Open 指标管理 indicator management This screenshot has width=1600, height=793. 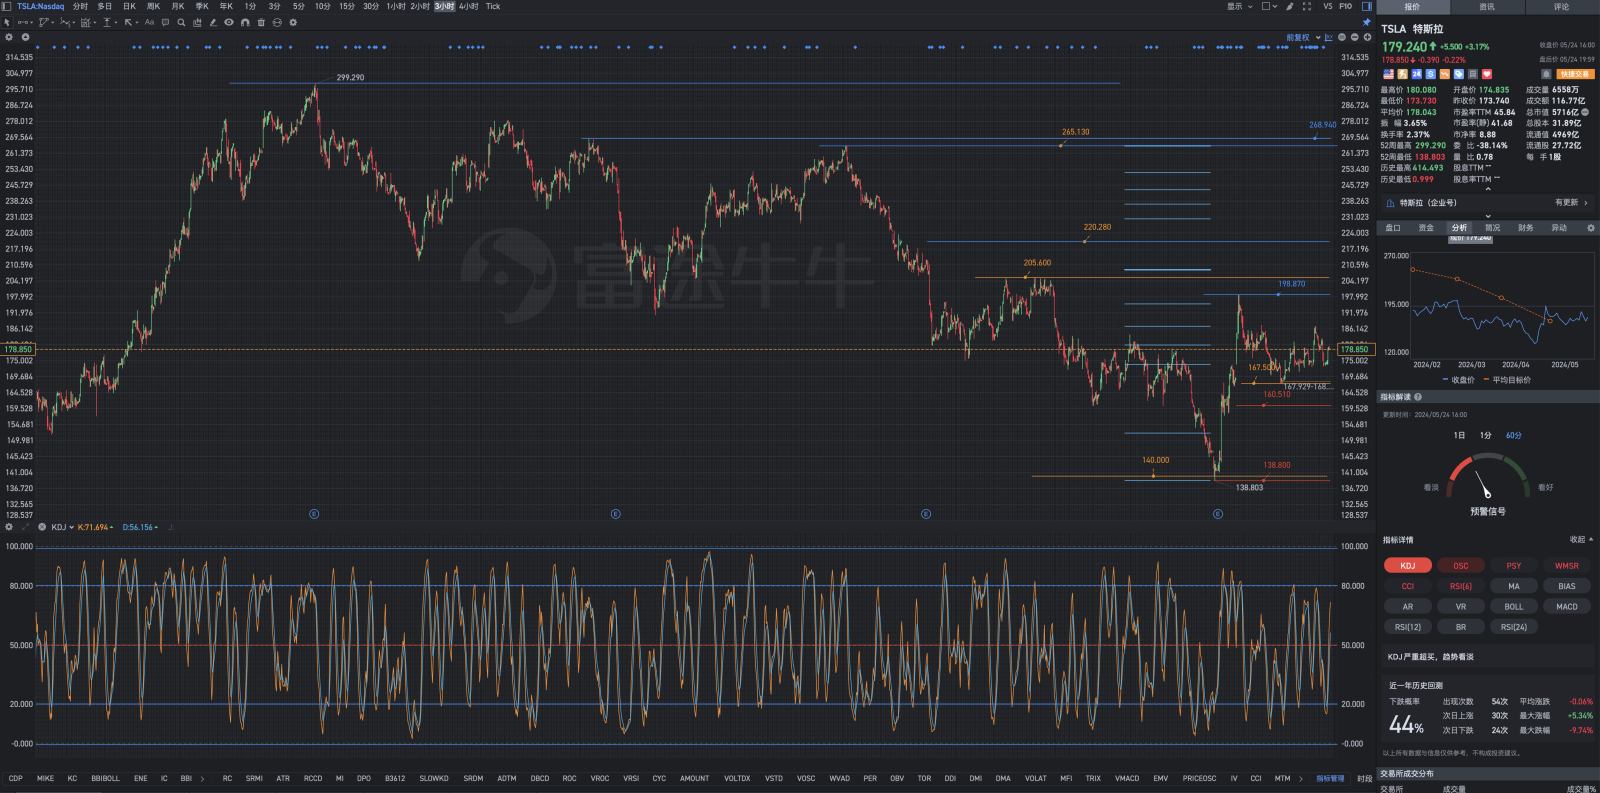tap(1330, 778)
